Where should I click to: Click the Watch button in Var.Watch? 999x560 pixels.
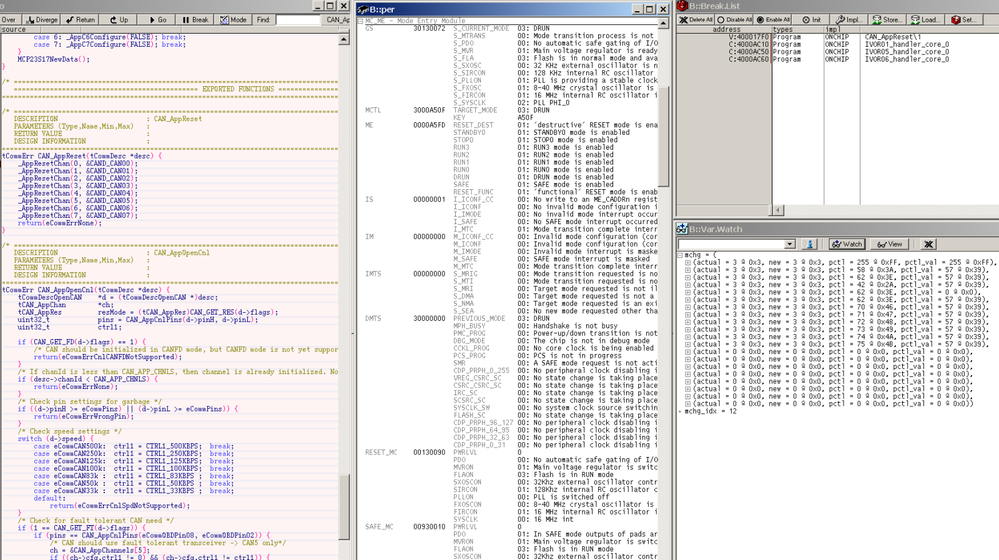tap(846, 244)
